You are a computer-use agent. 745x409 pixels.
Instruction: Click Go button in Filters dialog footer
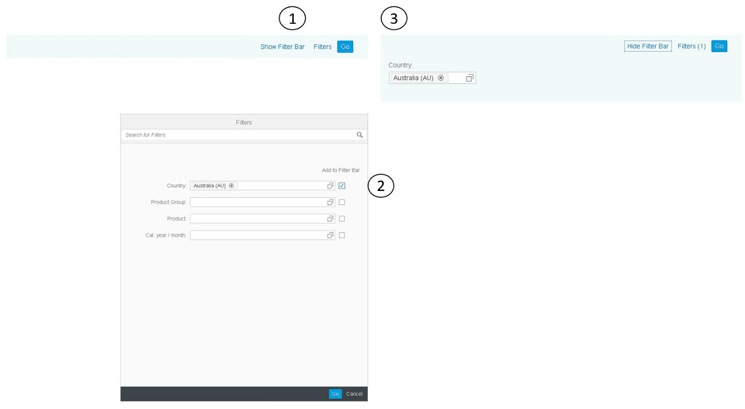tap(335, 394)
